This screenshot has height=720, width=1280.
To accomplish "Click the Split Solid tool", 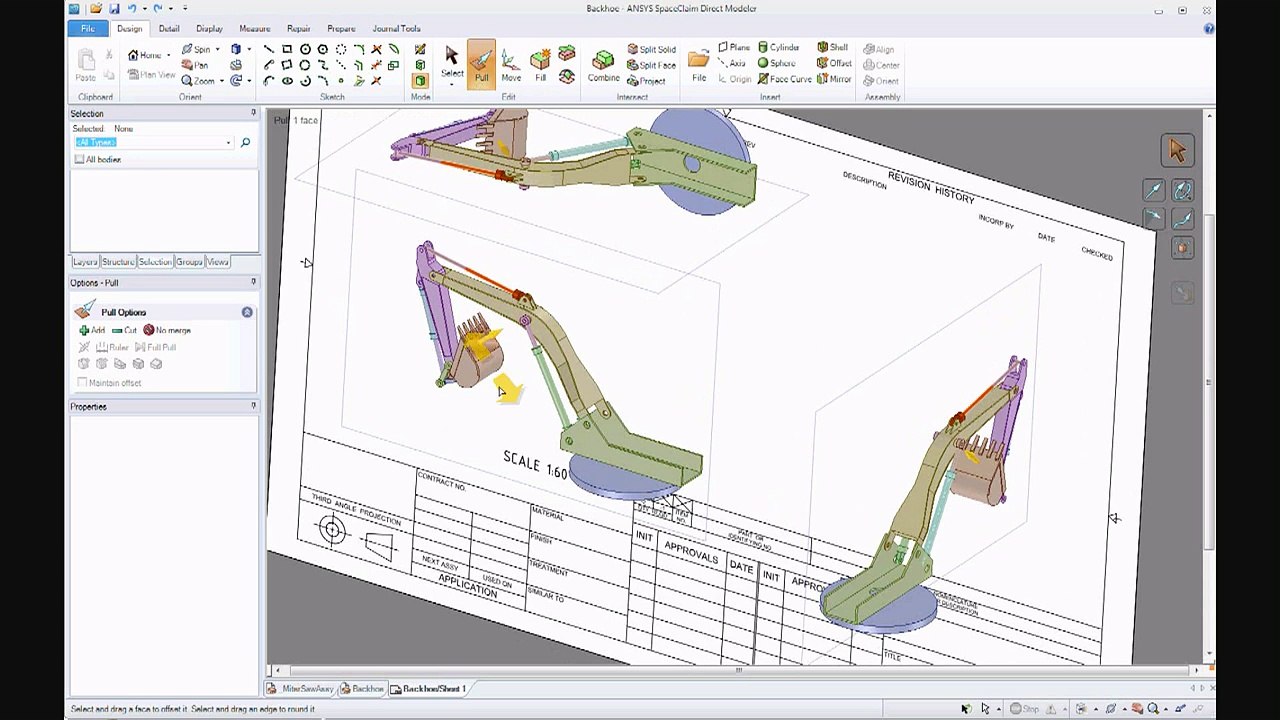I will (651, 49).
